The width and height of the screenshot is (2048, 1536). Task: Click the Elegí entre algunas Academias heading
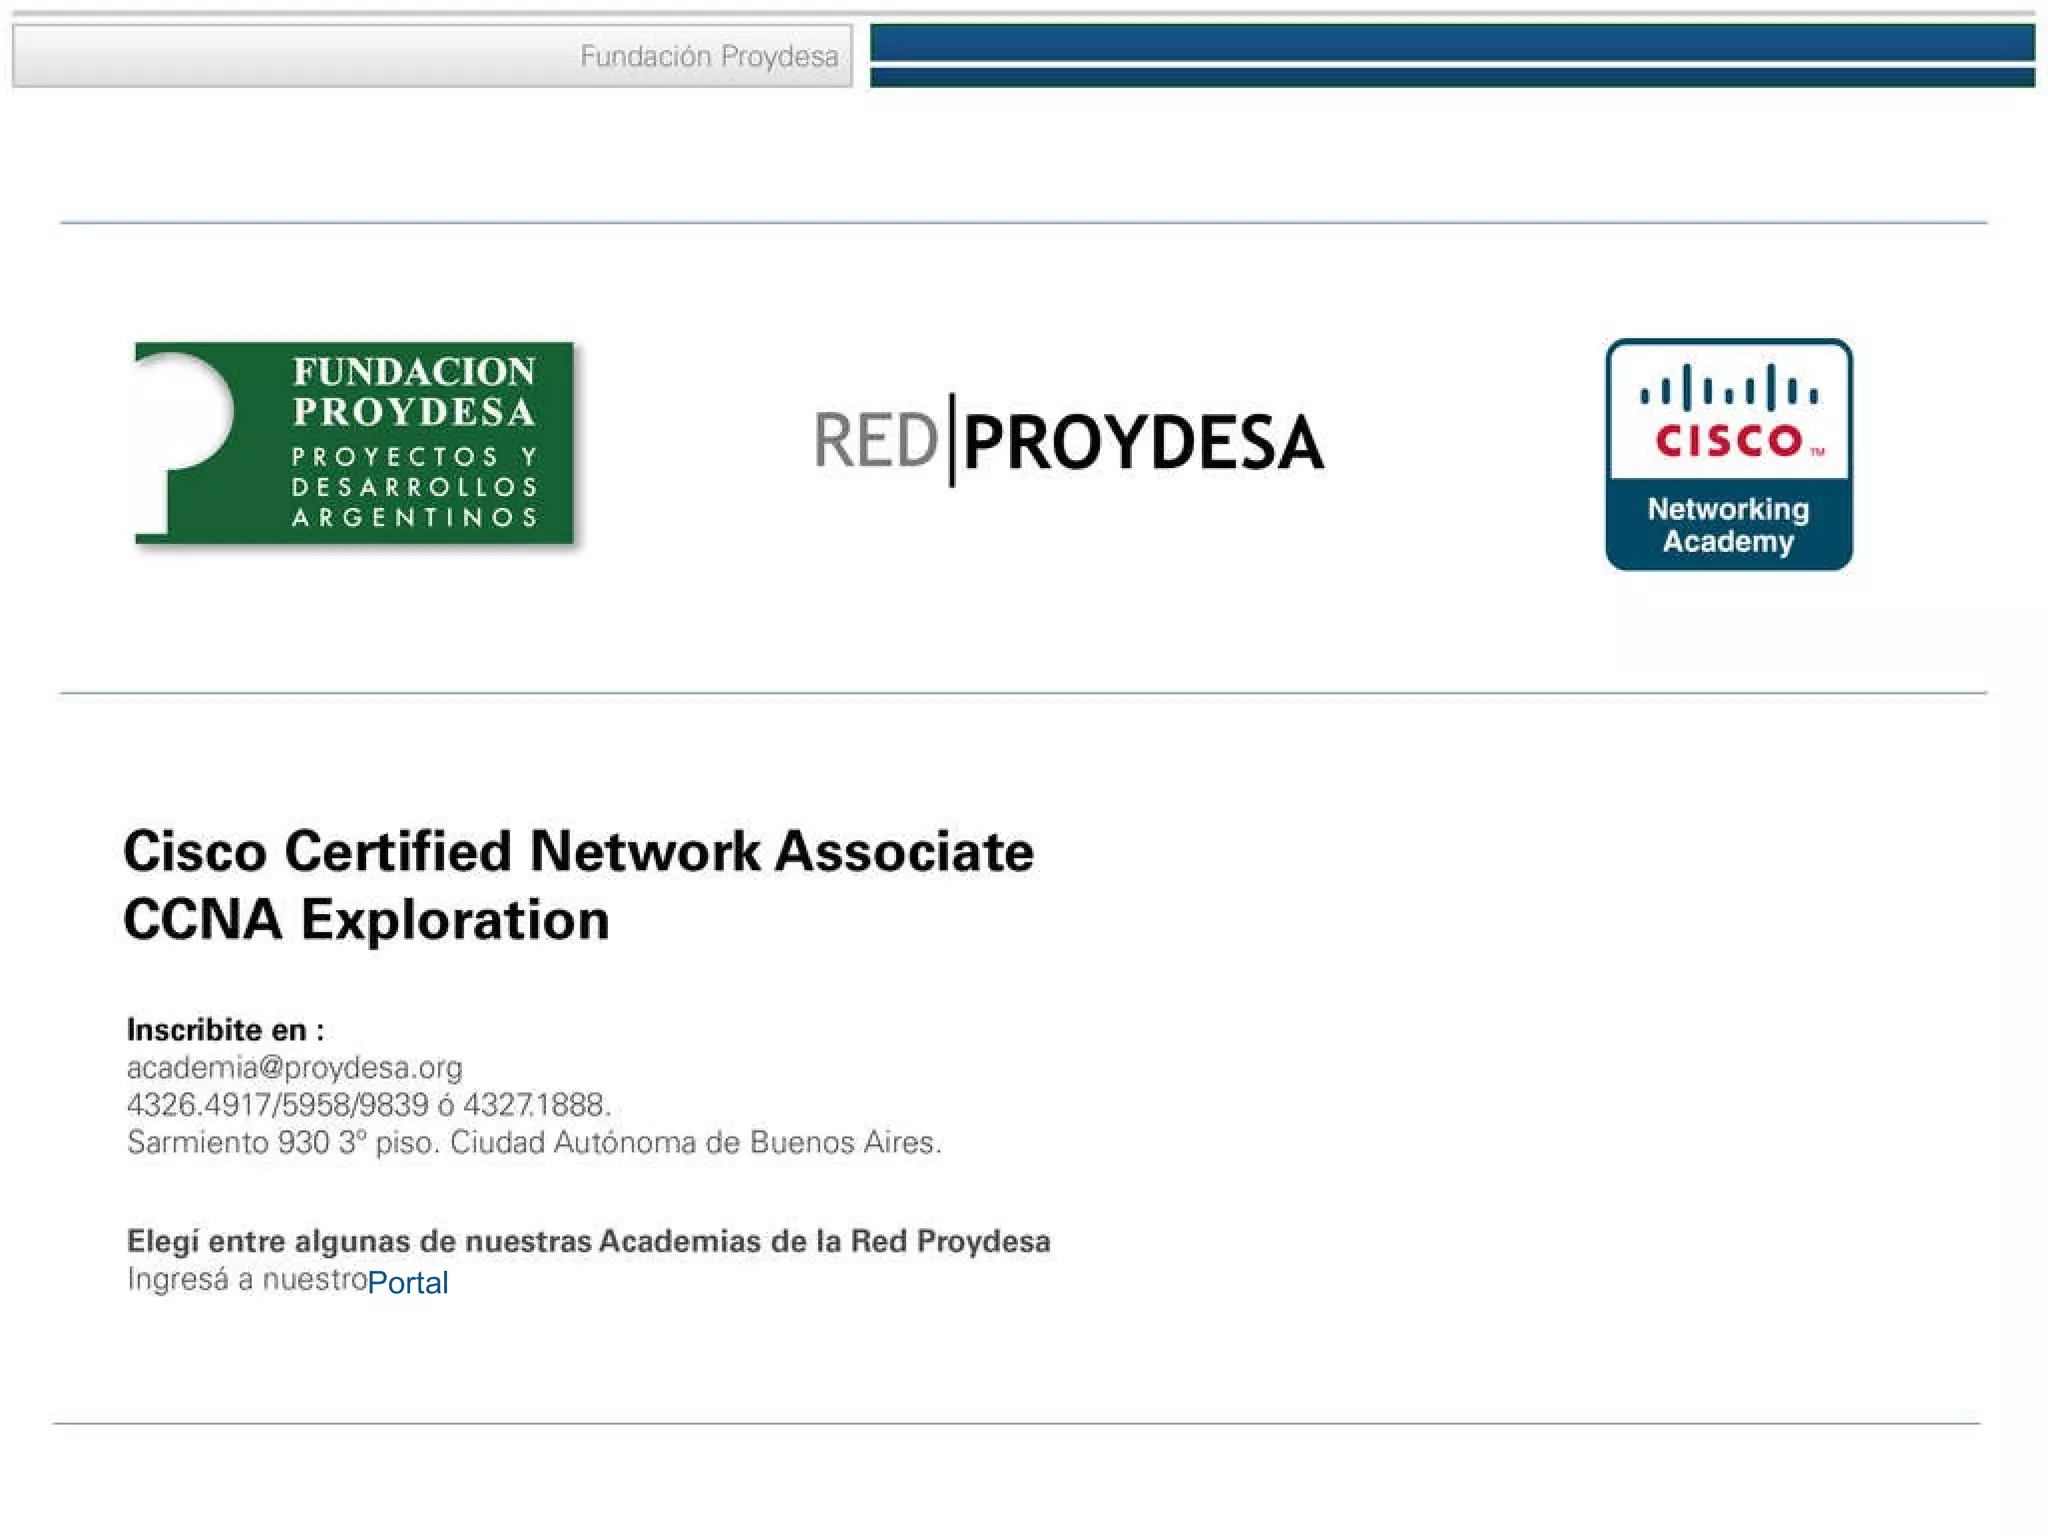[588, 1241]
